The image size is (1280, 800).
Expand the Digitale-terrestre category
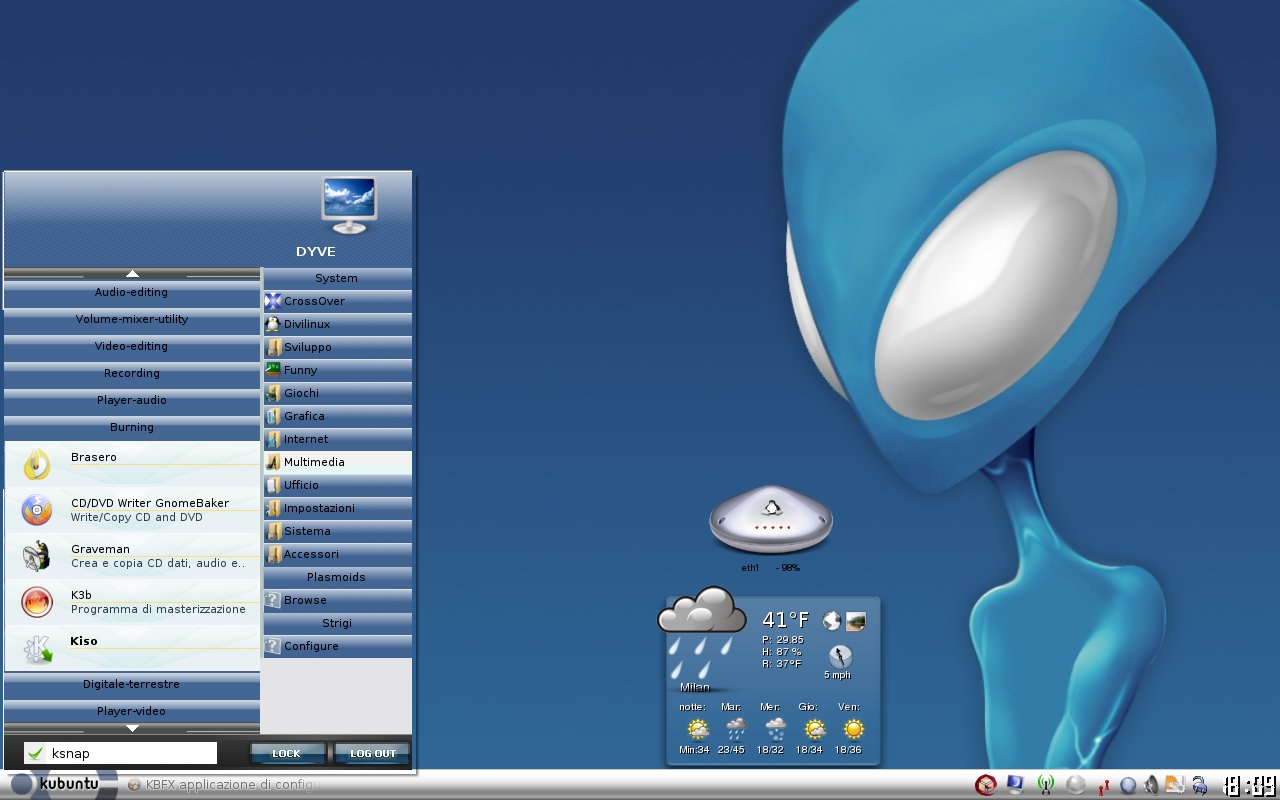coord(132,685)
